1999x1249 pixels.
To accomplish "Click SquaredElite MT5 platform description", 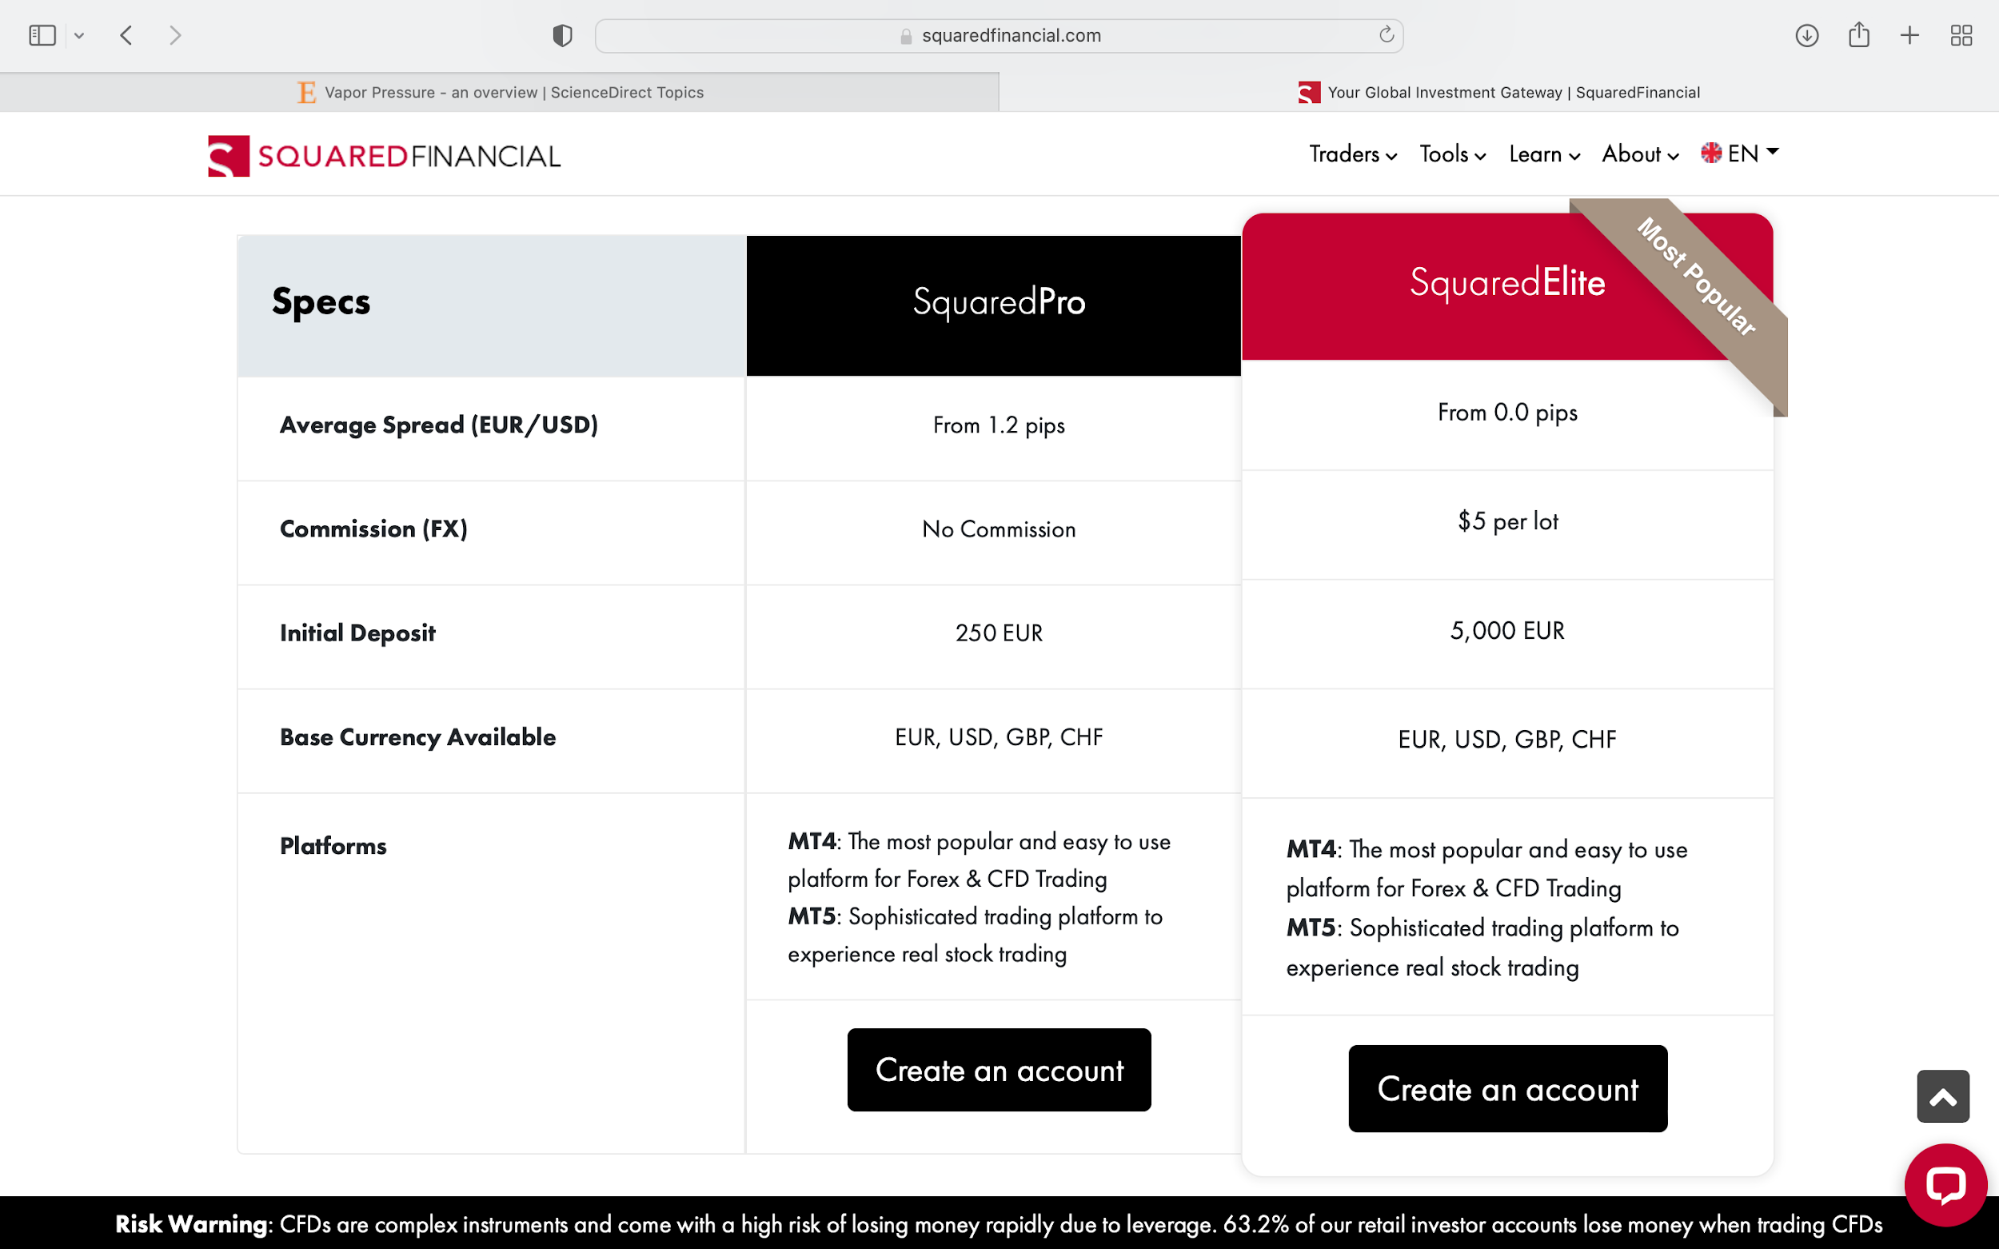I will coord(1483,948).
